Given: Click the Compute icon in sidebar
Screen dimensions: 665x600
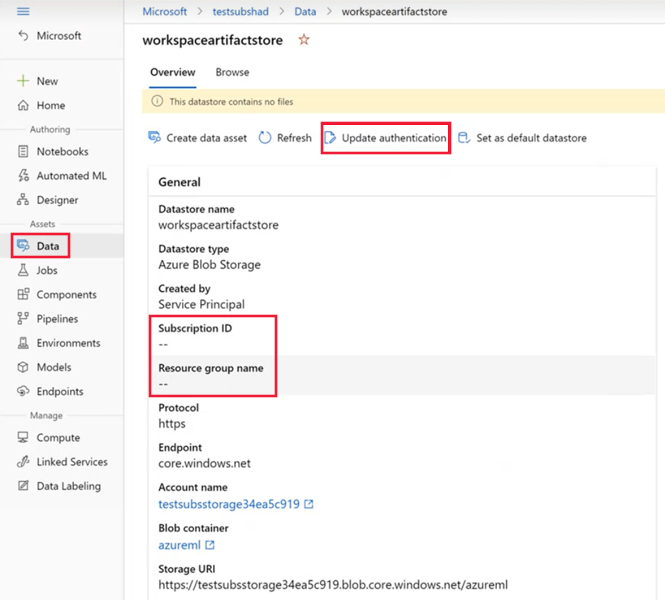Looking at the screenshot, I should pyautogui.click(x=23, y=438).
